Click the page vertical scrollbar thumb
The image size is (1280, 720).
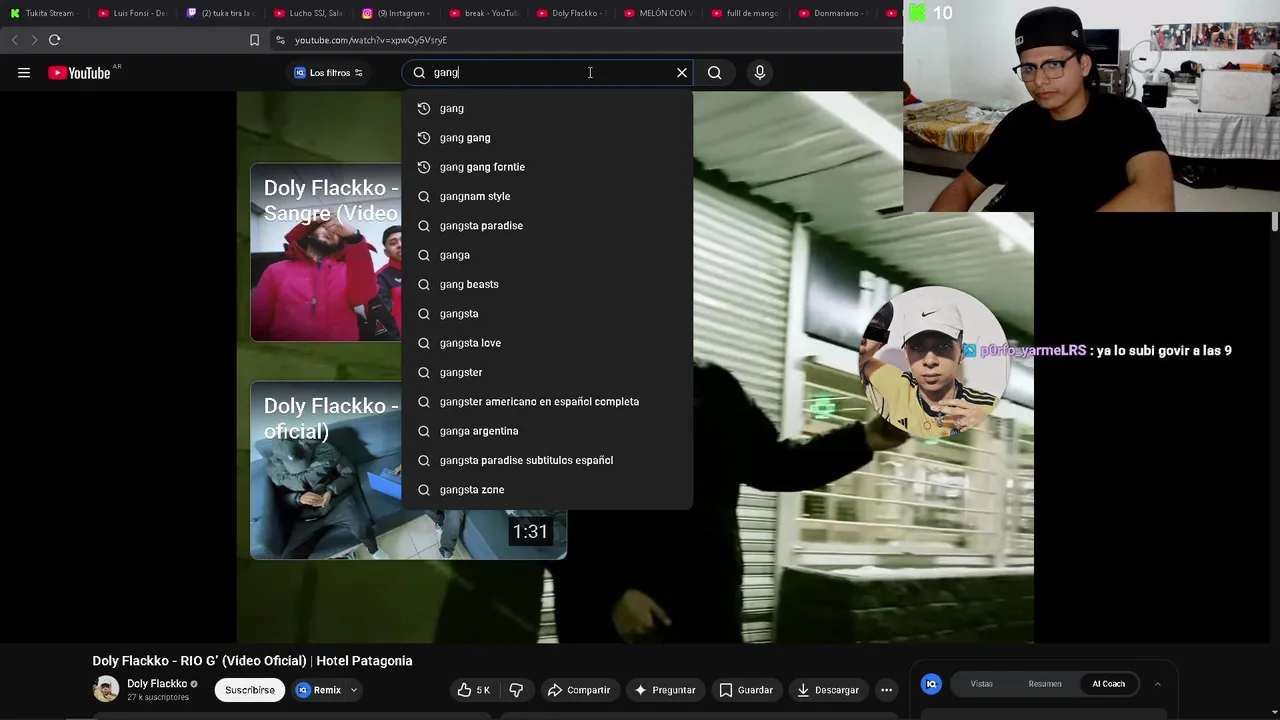coord(1275,222)
